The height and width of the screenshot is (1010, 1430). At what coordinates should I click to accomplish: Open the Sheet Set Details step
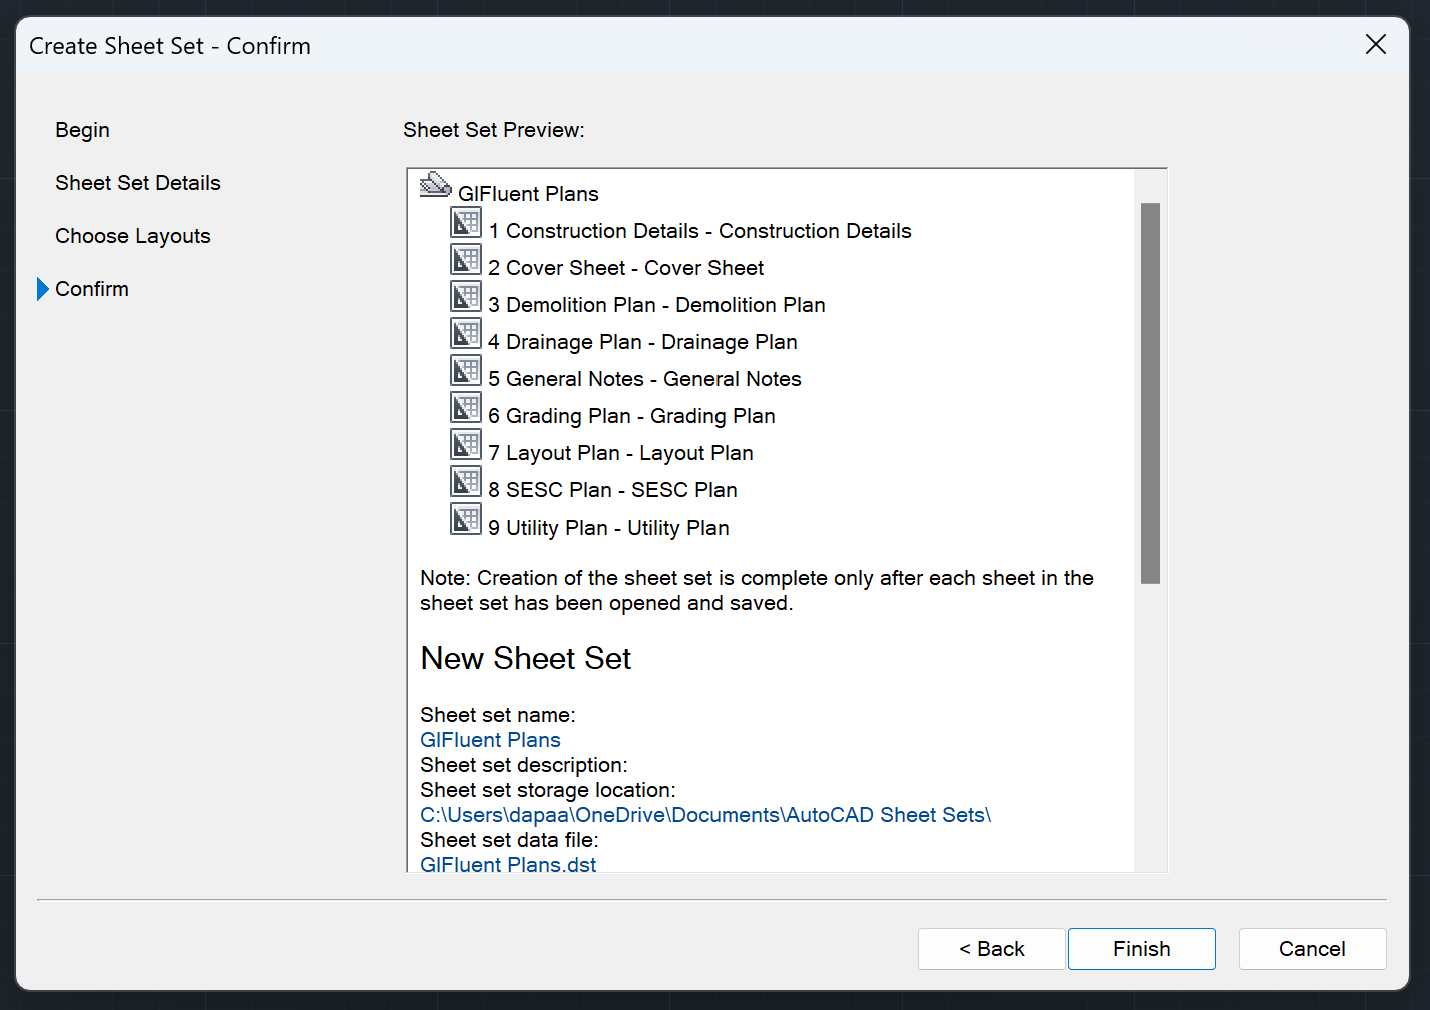tap(137, 183)
